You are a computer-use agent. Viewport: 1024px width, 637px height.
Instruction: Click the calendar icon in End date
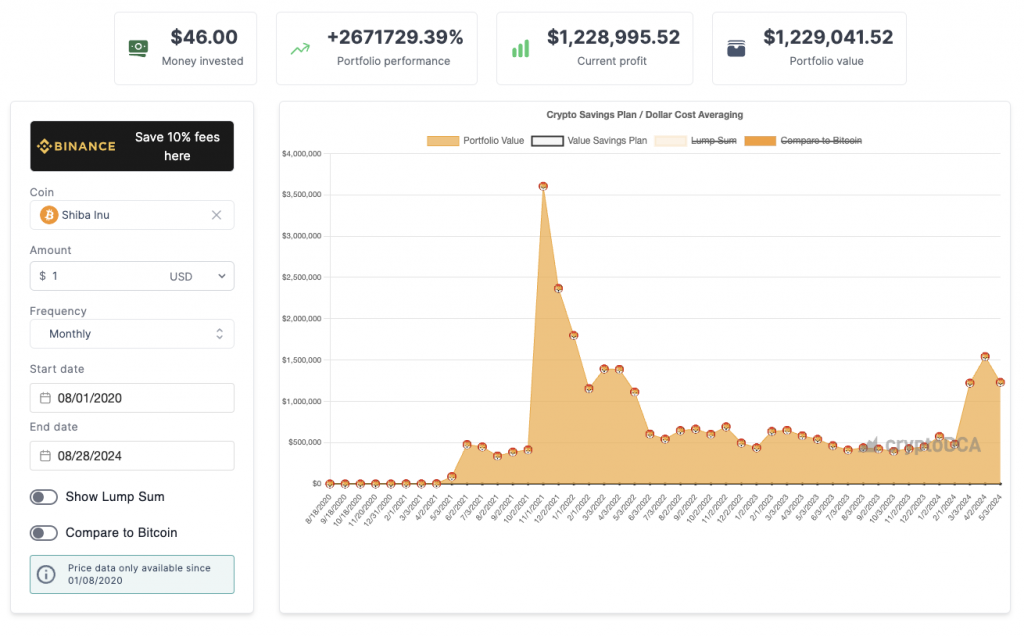click(x=45, y=456)
